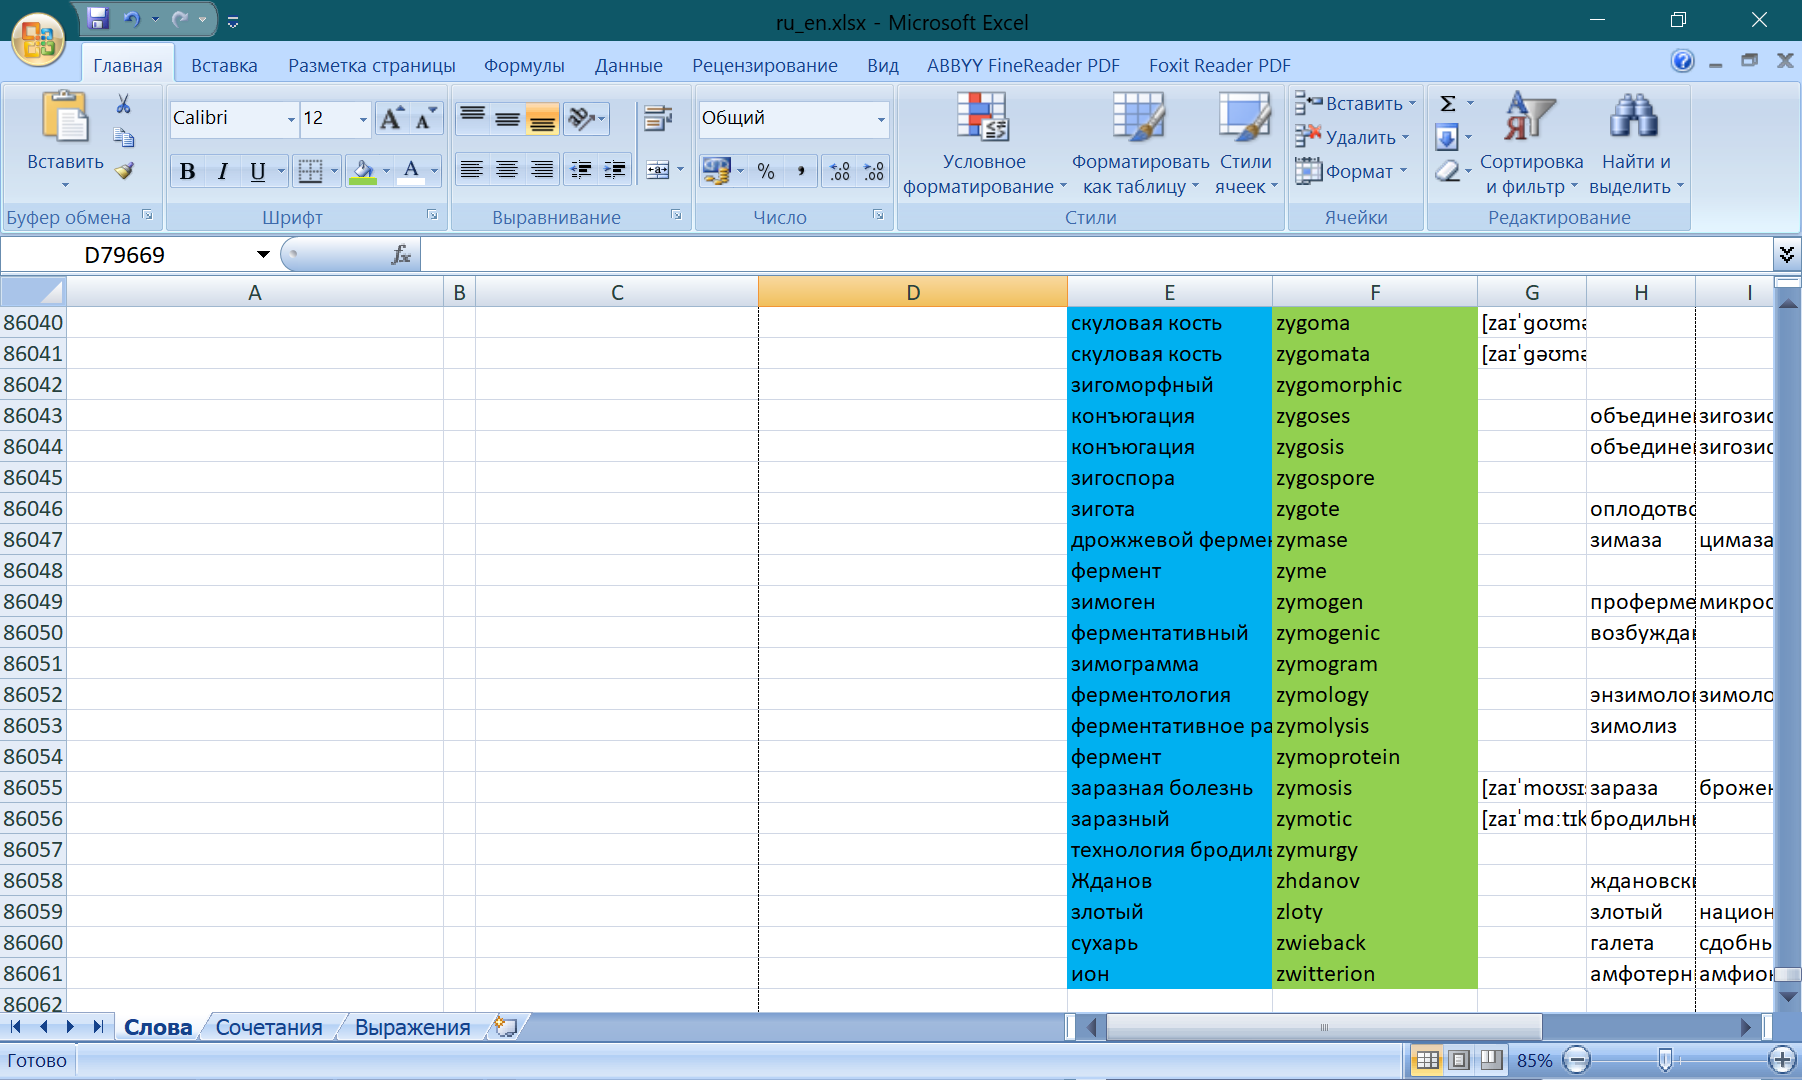Click the Format Painter brush icon
This screenshot has height=1080, width=1802.
pos(124,171)
